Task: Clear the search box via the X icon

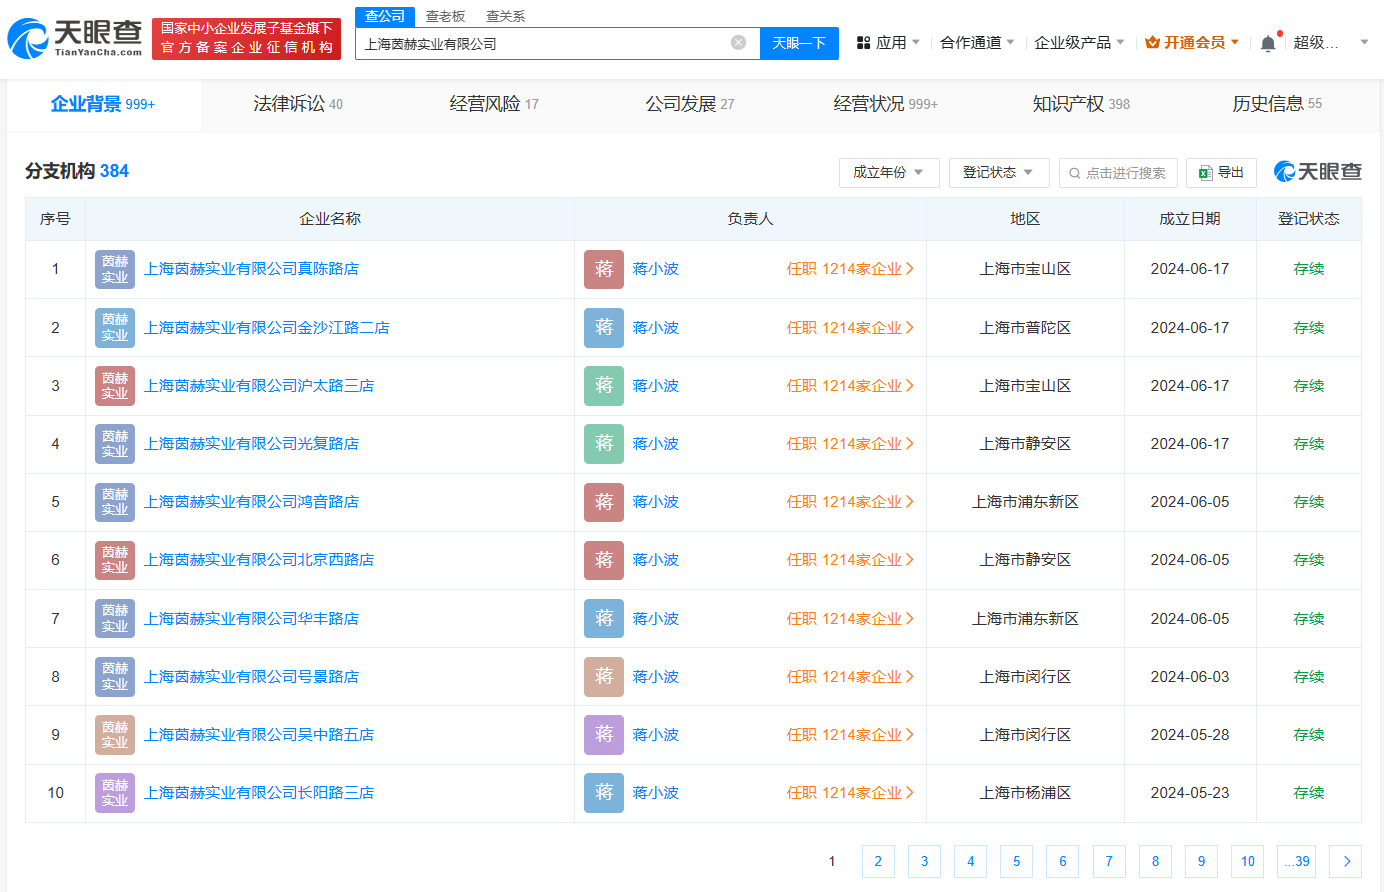Action: tap(738, 42)
